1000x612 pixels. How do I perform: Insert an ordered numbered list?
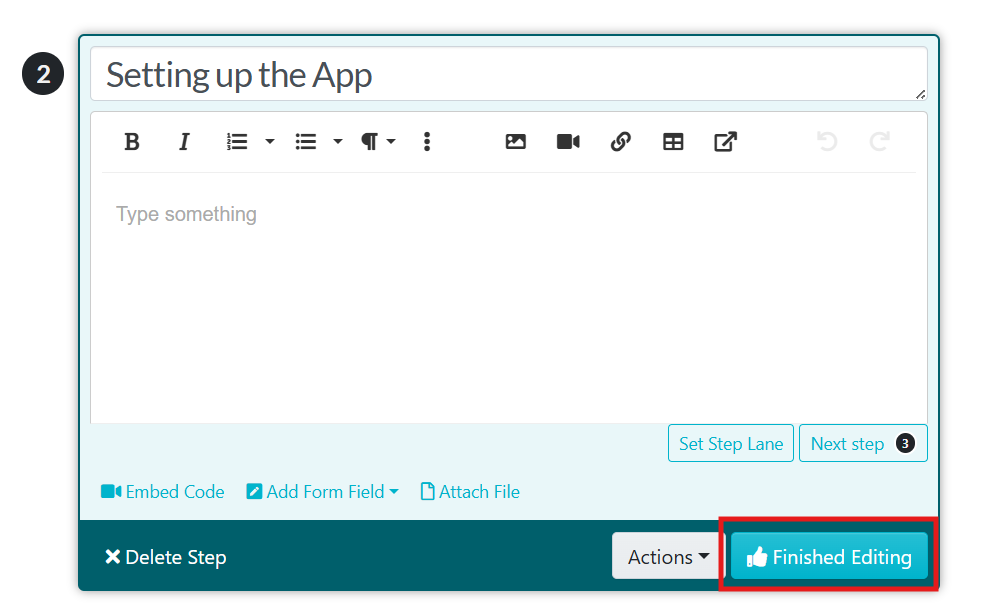coord(237,142)
